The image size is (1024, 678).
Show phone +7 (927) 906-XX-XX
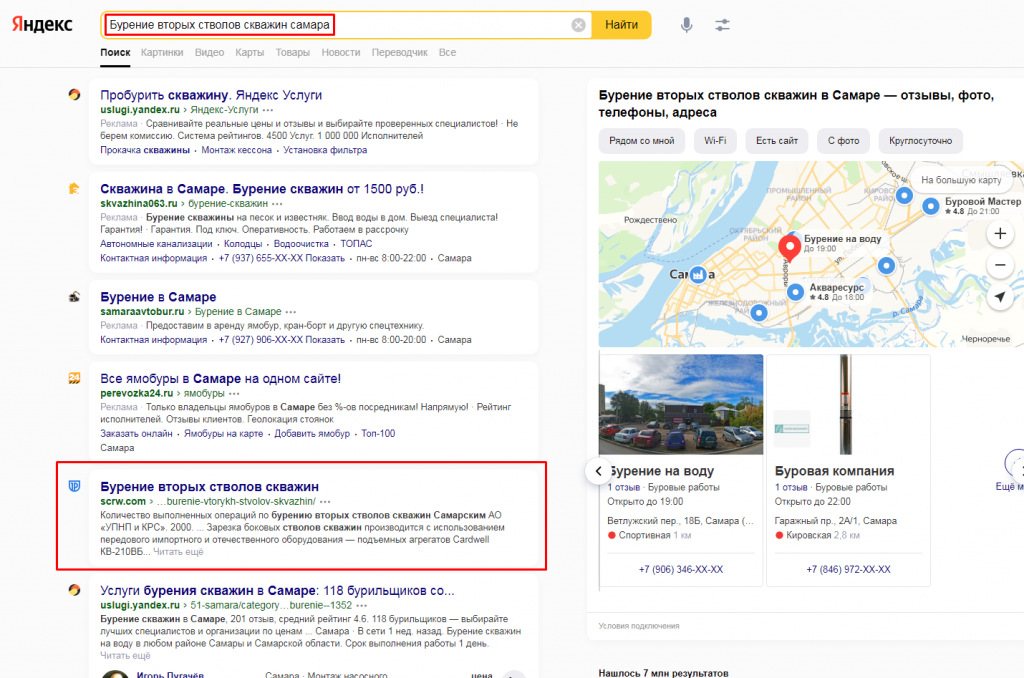281,340
